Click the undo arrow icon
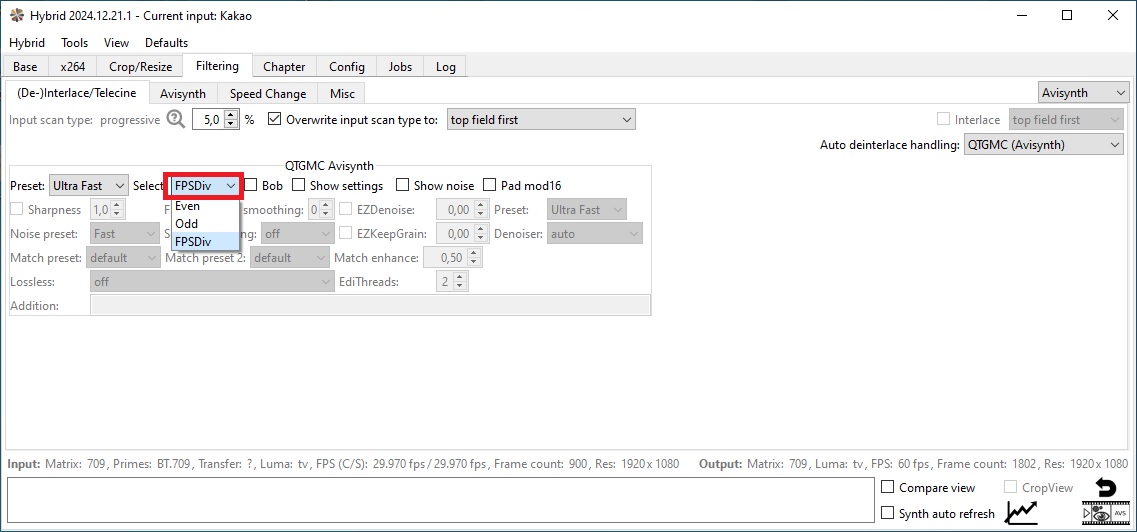 pyautogui.click(x=1105, y=488)
